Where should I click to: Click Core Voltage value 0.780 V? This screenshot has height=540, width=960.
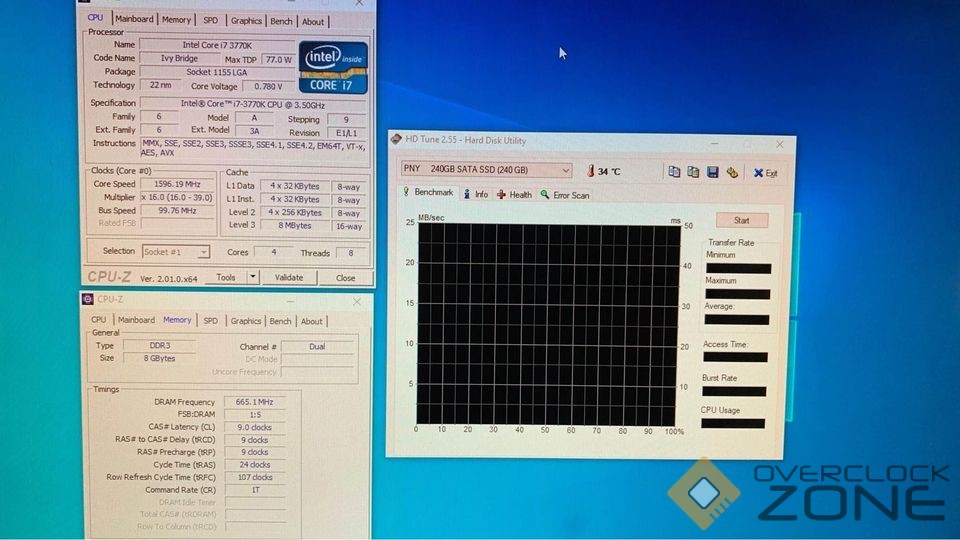tap(268, 86)
